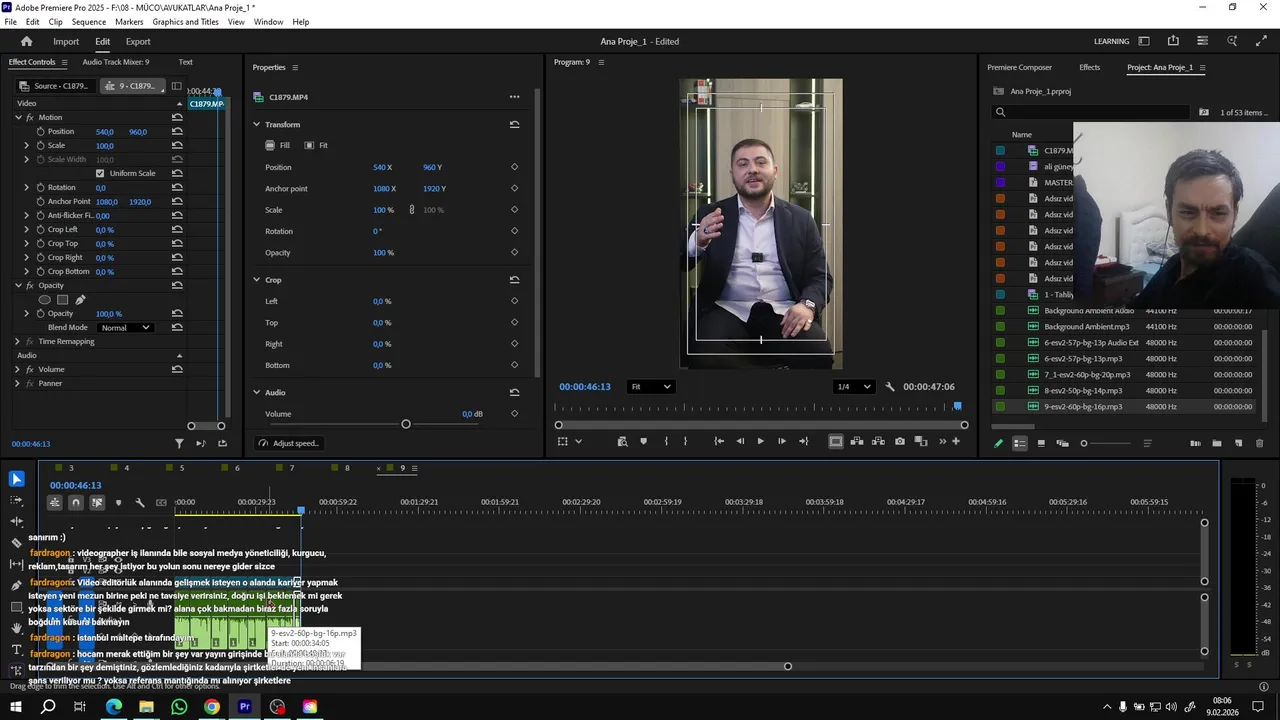Switch to Premiere Composer tab
1280x720 pixels.
[x=1019, y=67]
